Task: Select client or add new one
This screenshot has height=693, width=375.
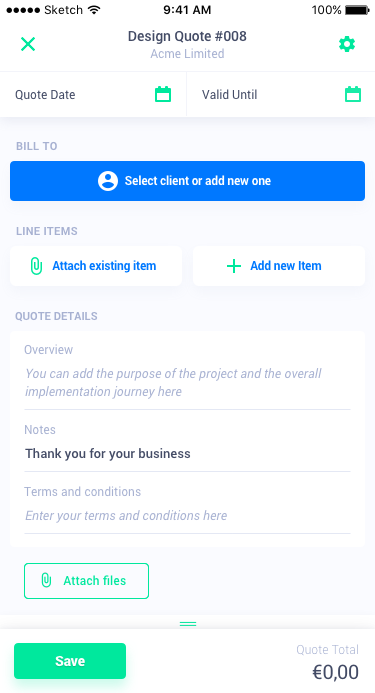Action: (x=188, y=181)
